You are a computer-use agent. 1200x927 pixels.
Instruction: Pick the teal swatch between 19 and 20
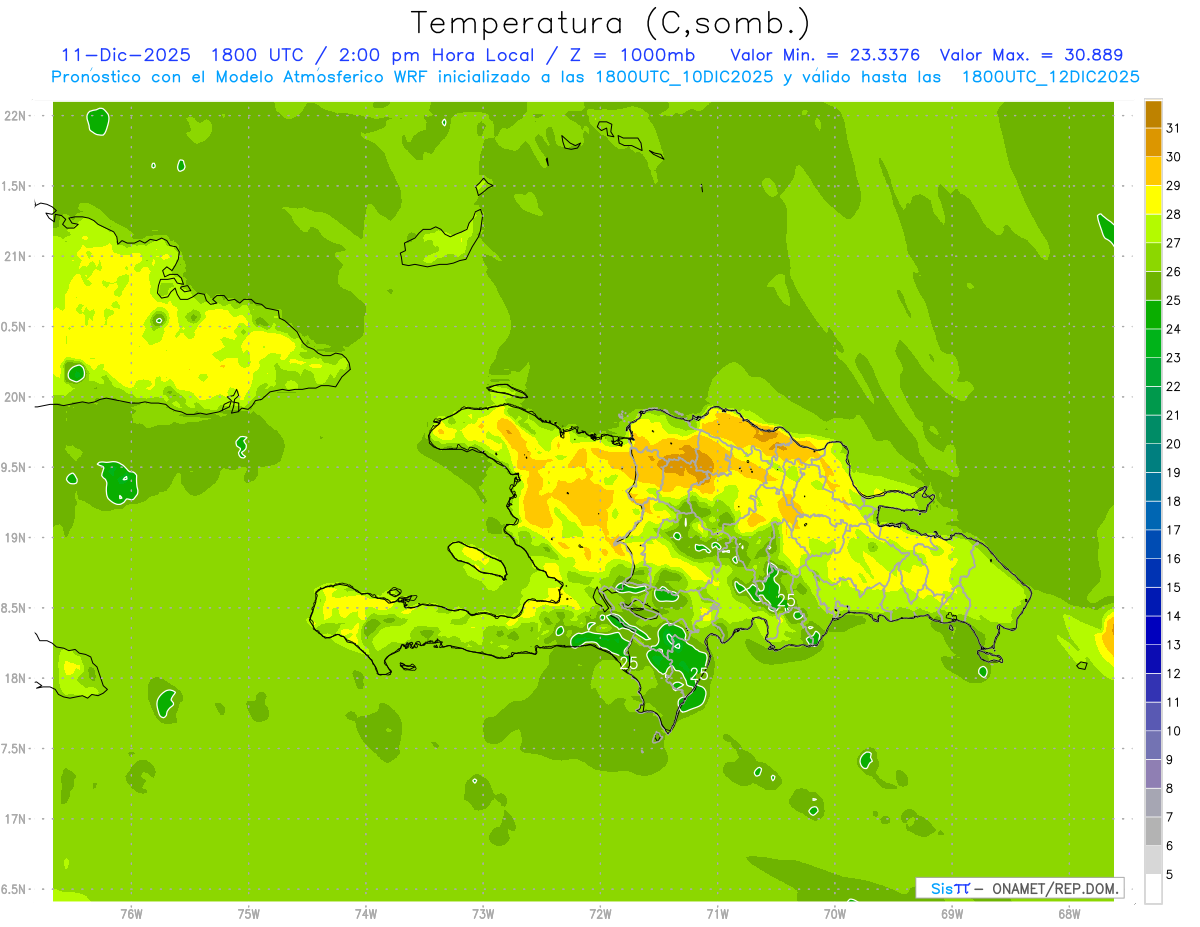(1153, 458)
